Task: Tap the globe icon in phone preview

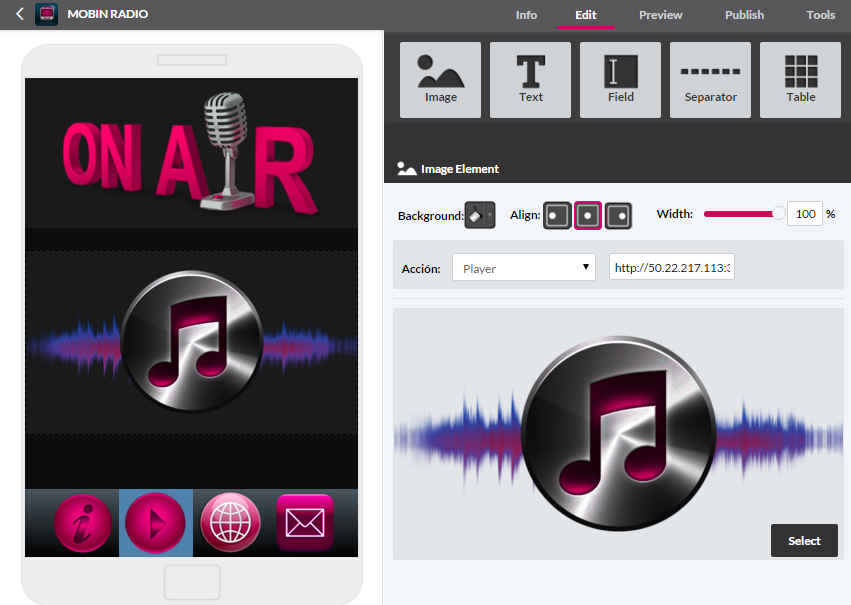Action: (230, 523)
